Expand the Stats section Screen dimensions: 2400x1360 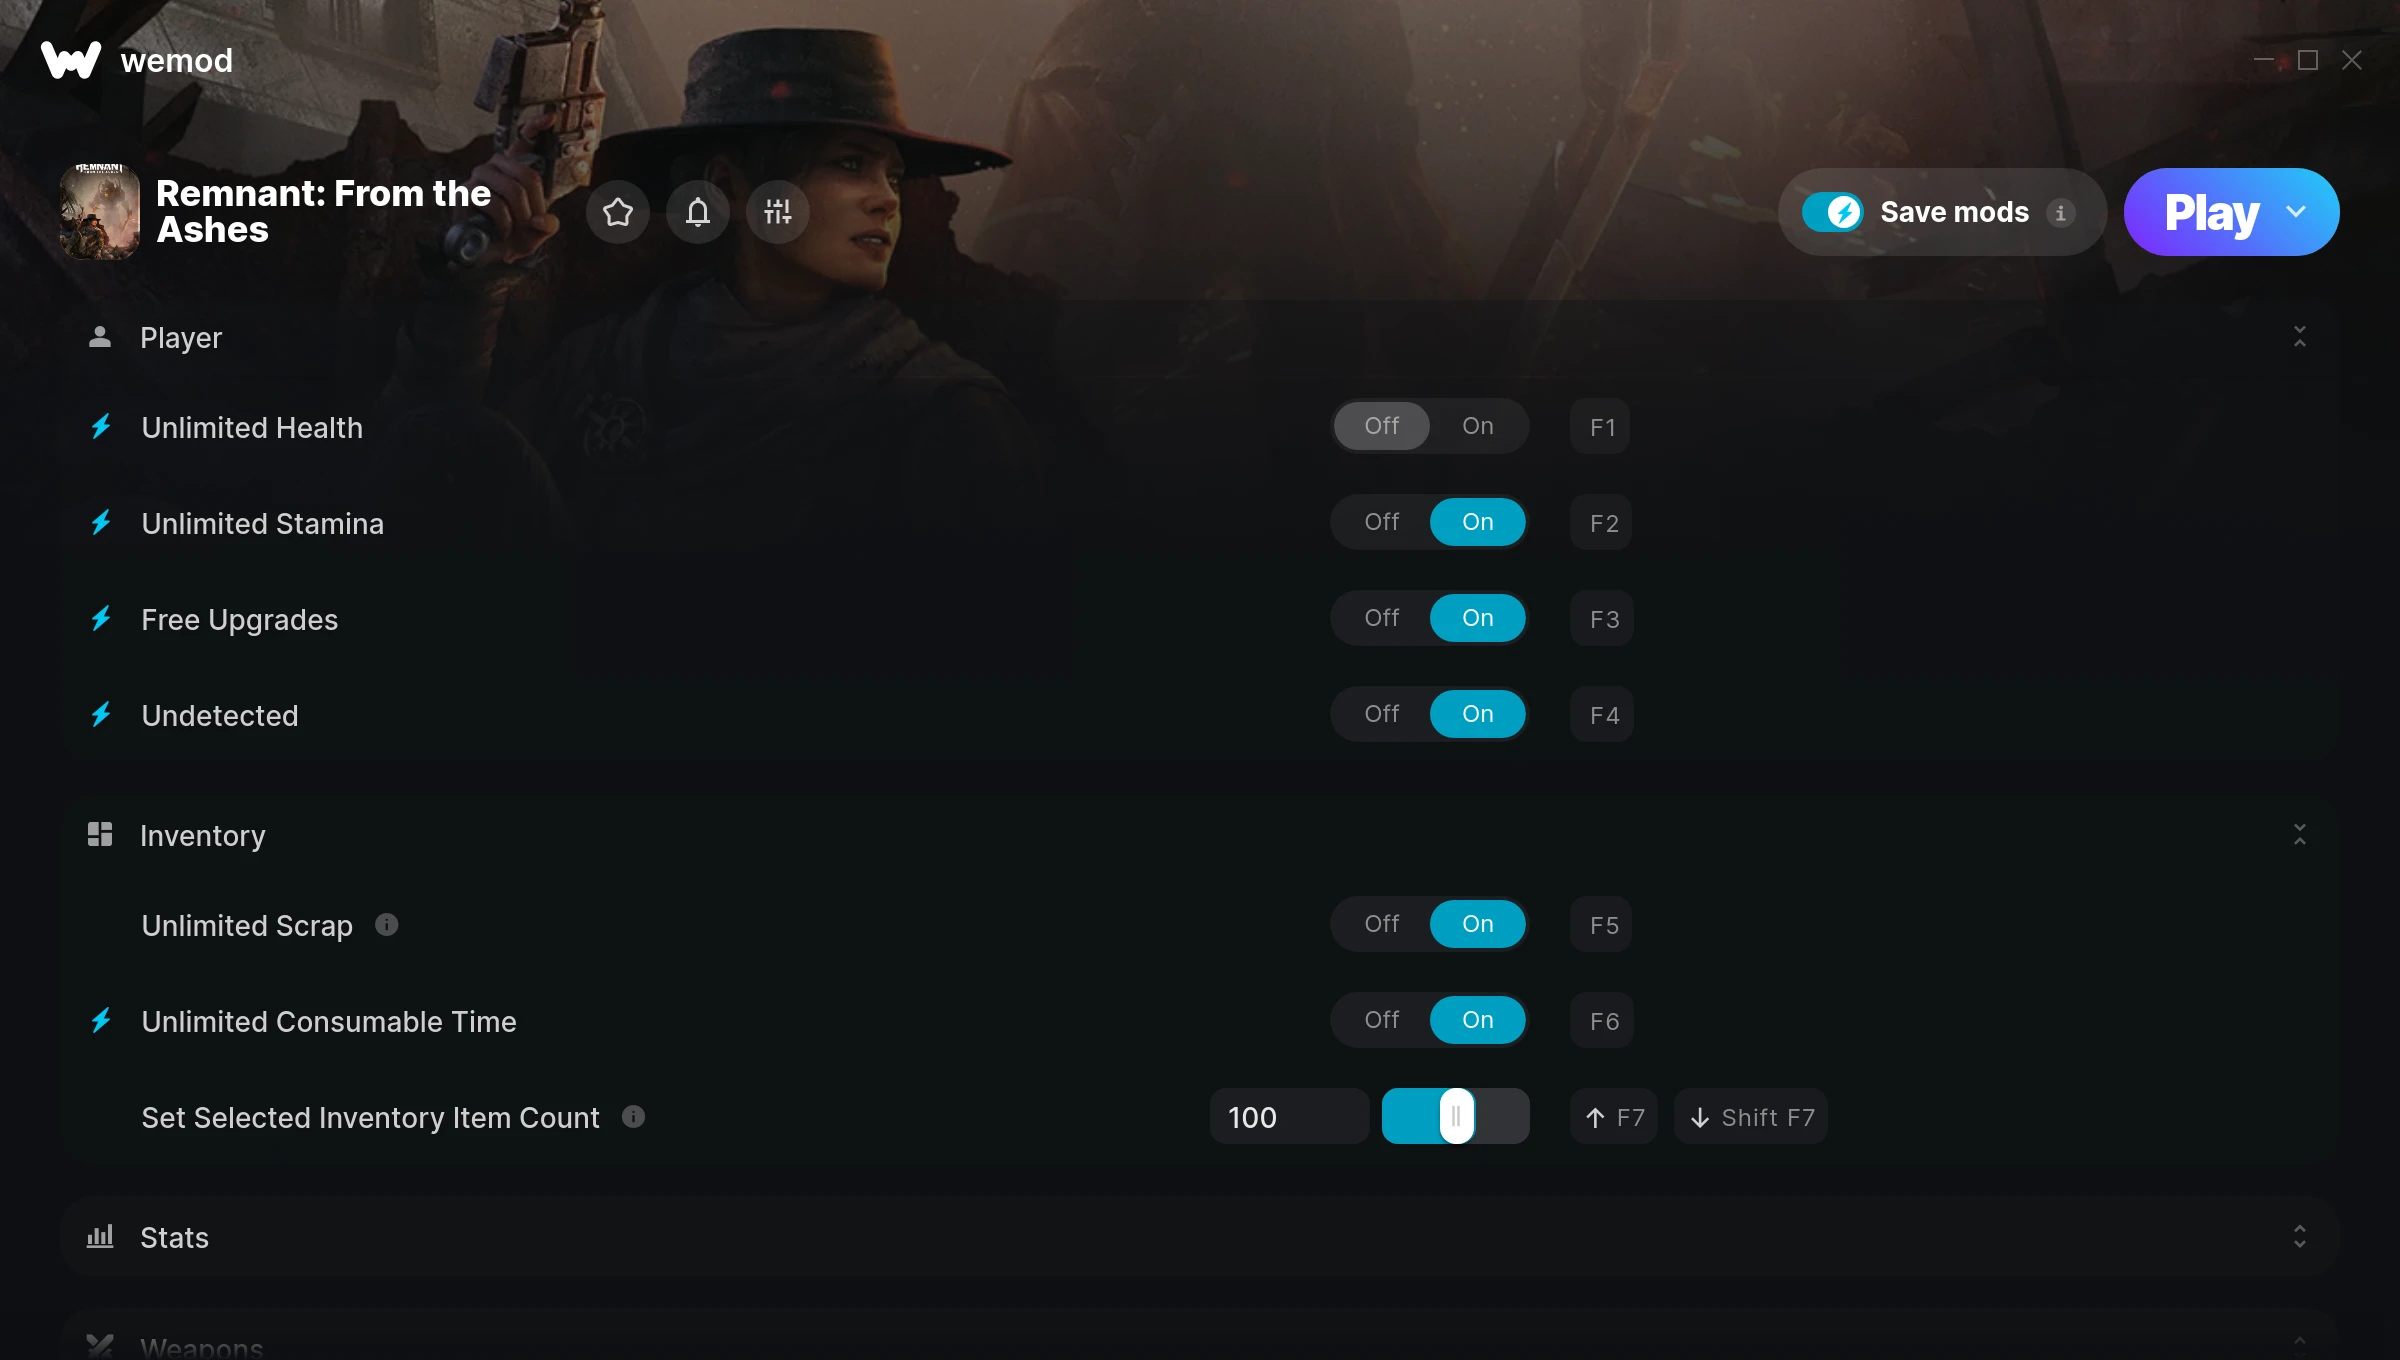point(2299,1237)
